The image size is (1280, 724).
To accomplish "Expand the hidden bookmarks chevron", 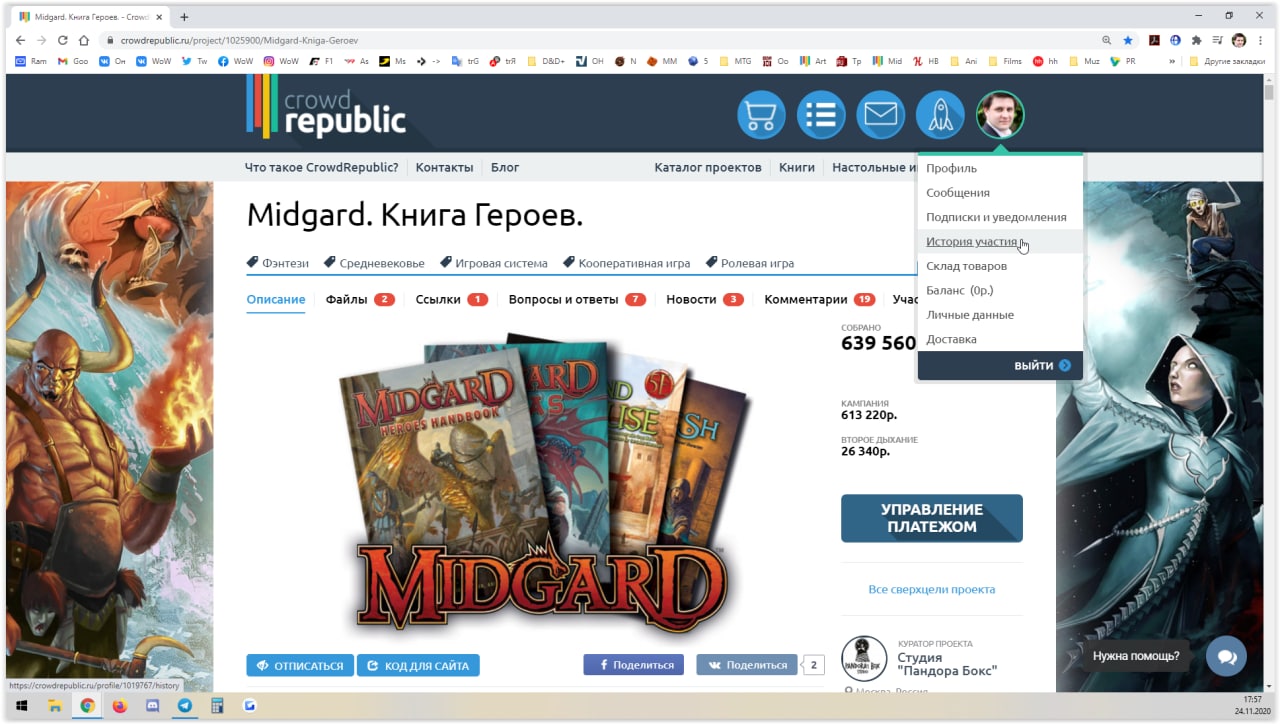I will pyautogui.click(x=1172, y=61).
